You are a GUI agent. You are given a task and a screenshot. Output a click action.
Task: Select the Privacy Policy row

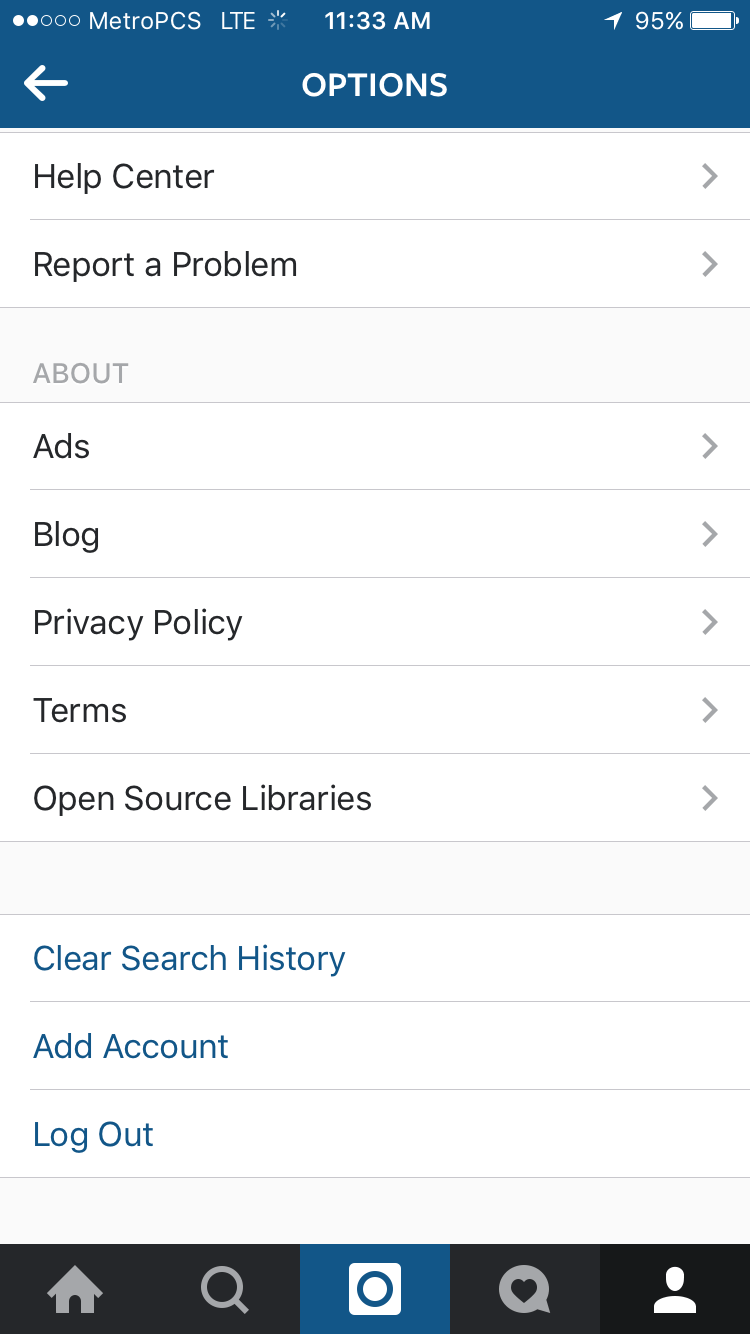coord(138,623)
